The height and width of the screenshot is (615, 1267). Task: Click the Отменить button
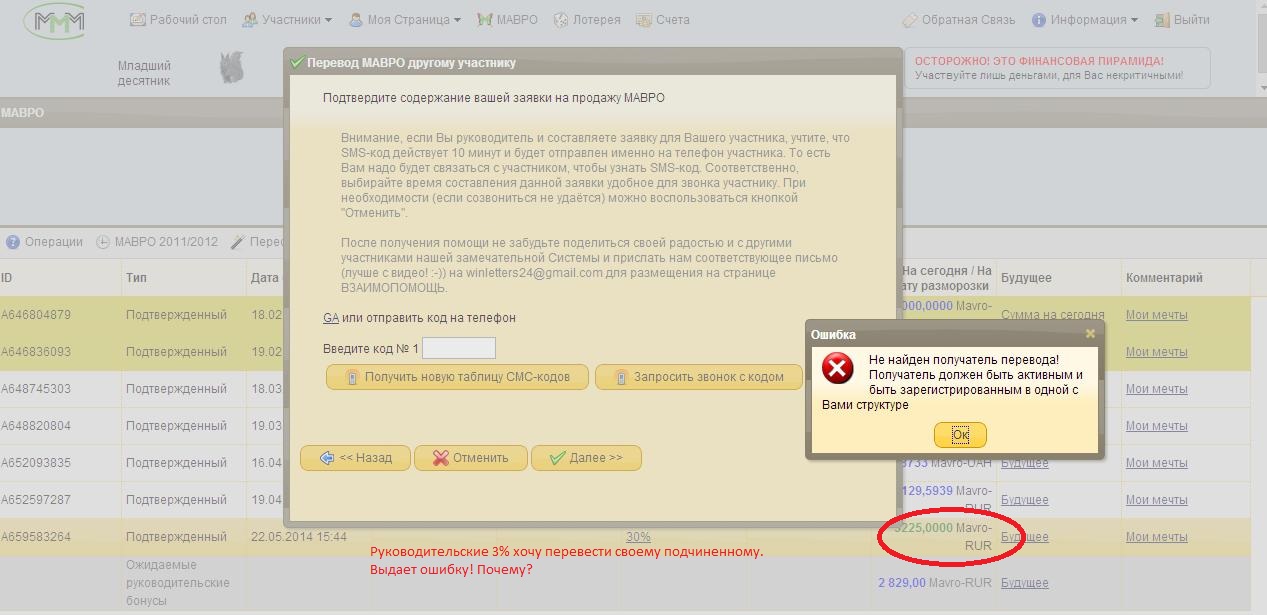[x=470, y=458]
